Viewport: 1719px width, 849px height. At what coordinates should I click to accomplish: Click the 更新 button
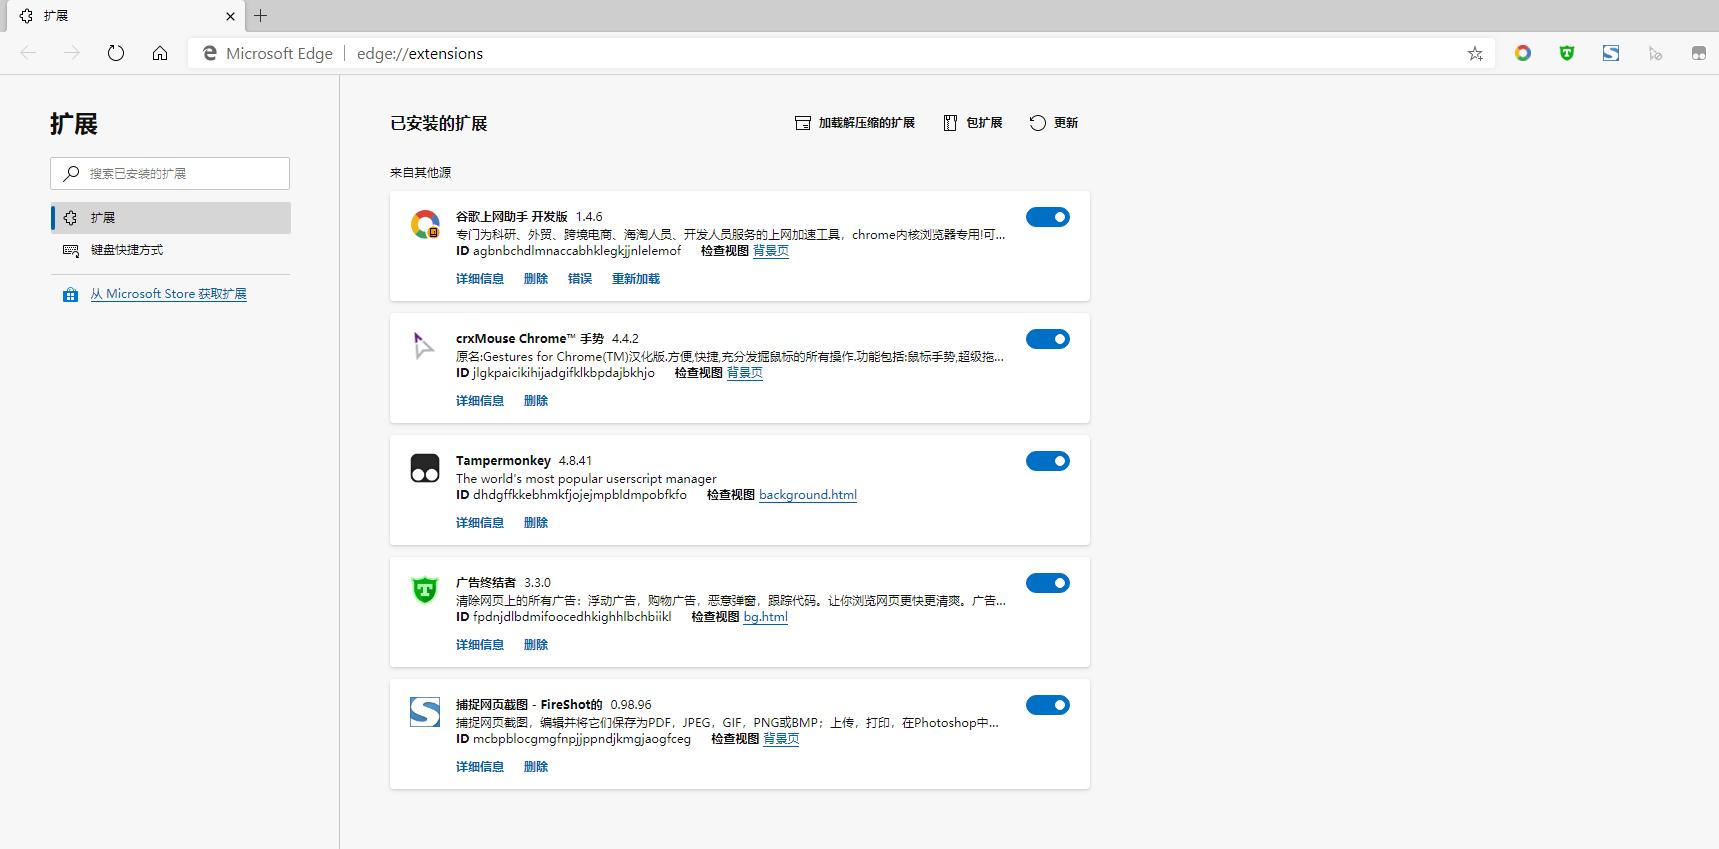tap(1054, 123)
